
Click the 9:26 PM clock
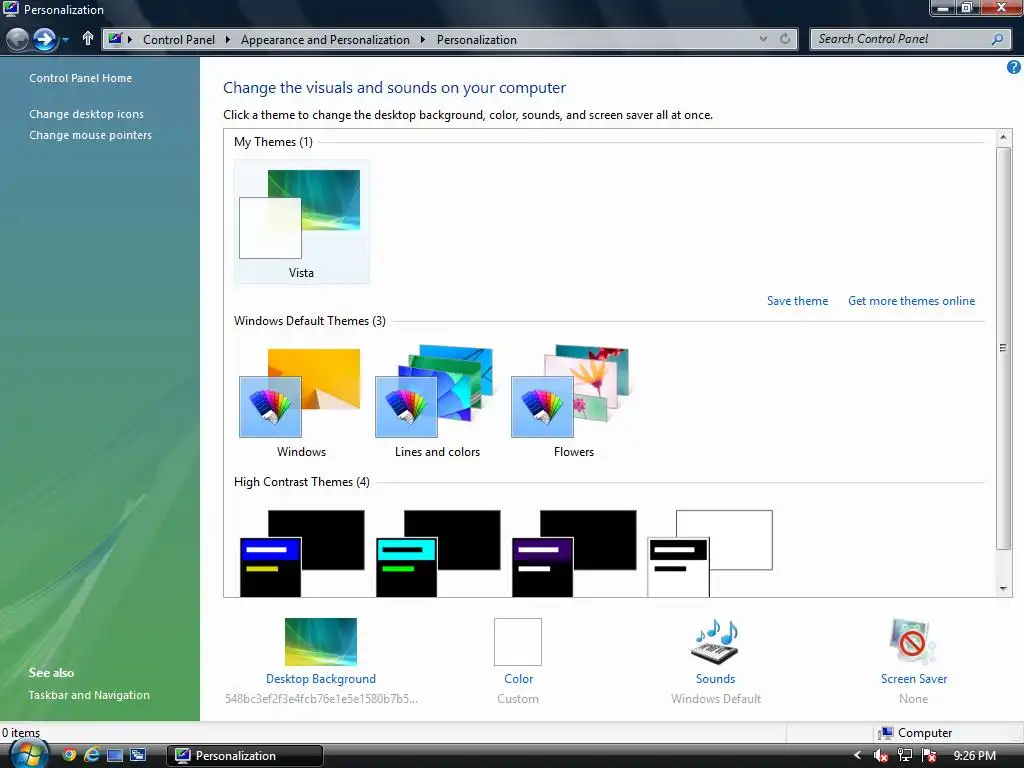(x=974, y=756)
